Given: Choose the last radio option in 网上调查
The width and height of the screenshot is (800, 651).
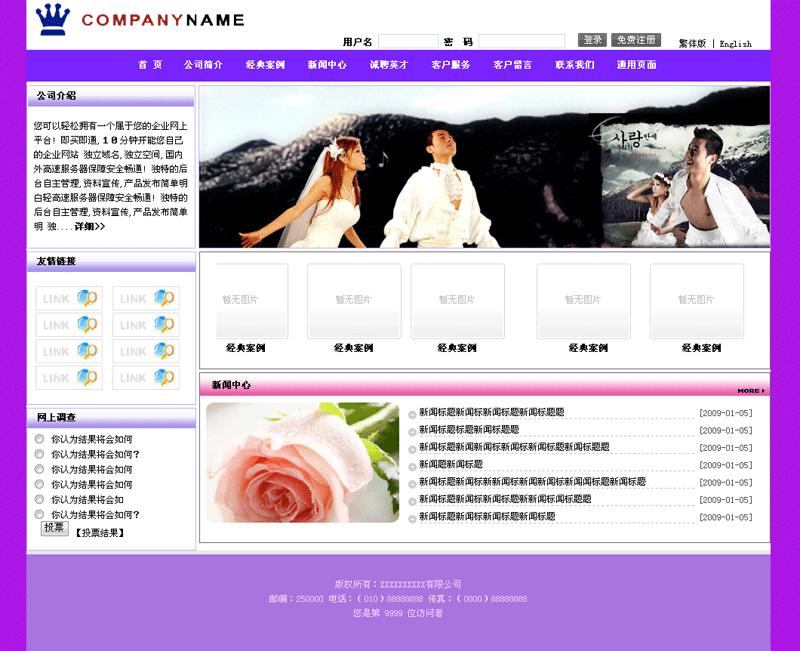Looking at the screenshot, I should click(40, 514).
